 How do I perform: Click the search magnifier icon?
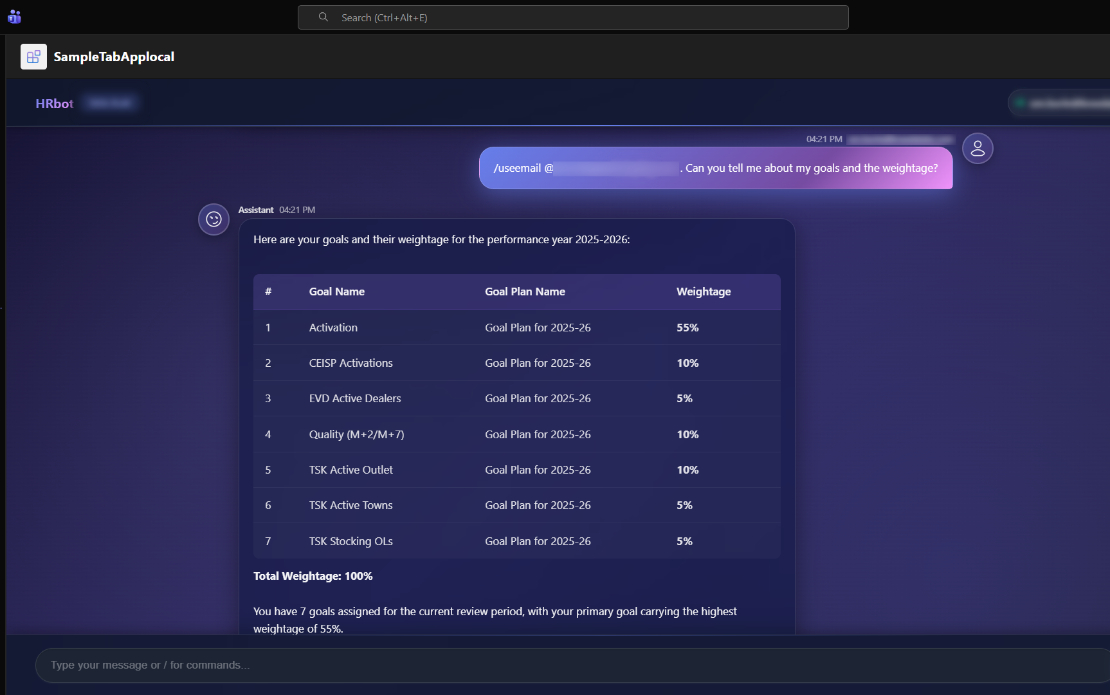pyautogui.click(x=323, y=17)
